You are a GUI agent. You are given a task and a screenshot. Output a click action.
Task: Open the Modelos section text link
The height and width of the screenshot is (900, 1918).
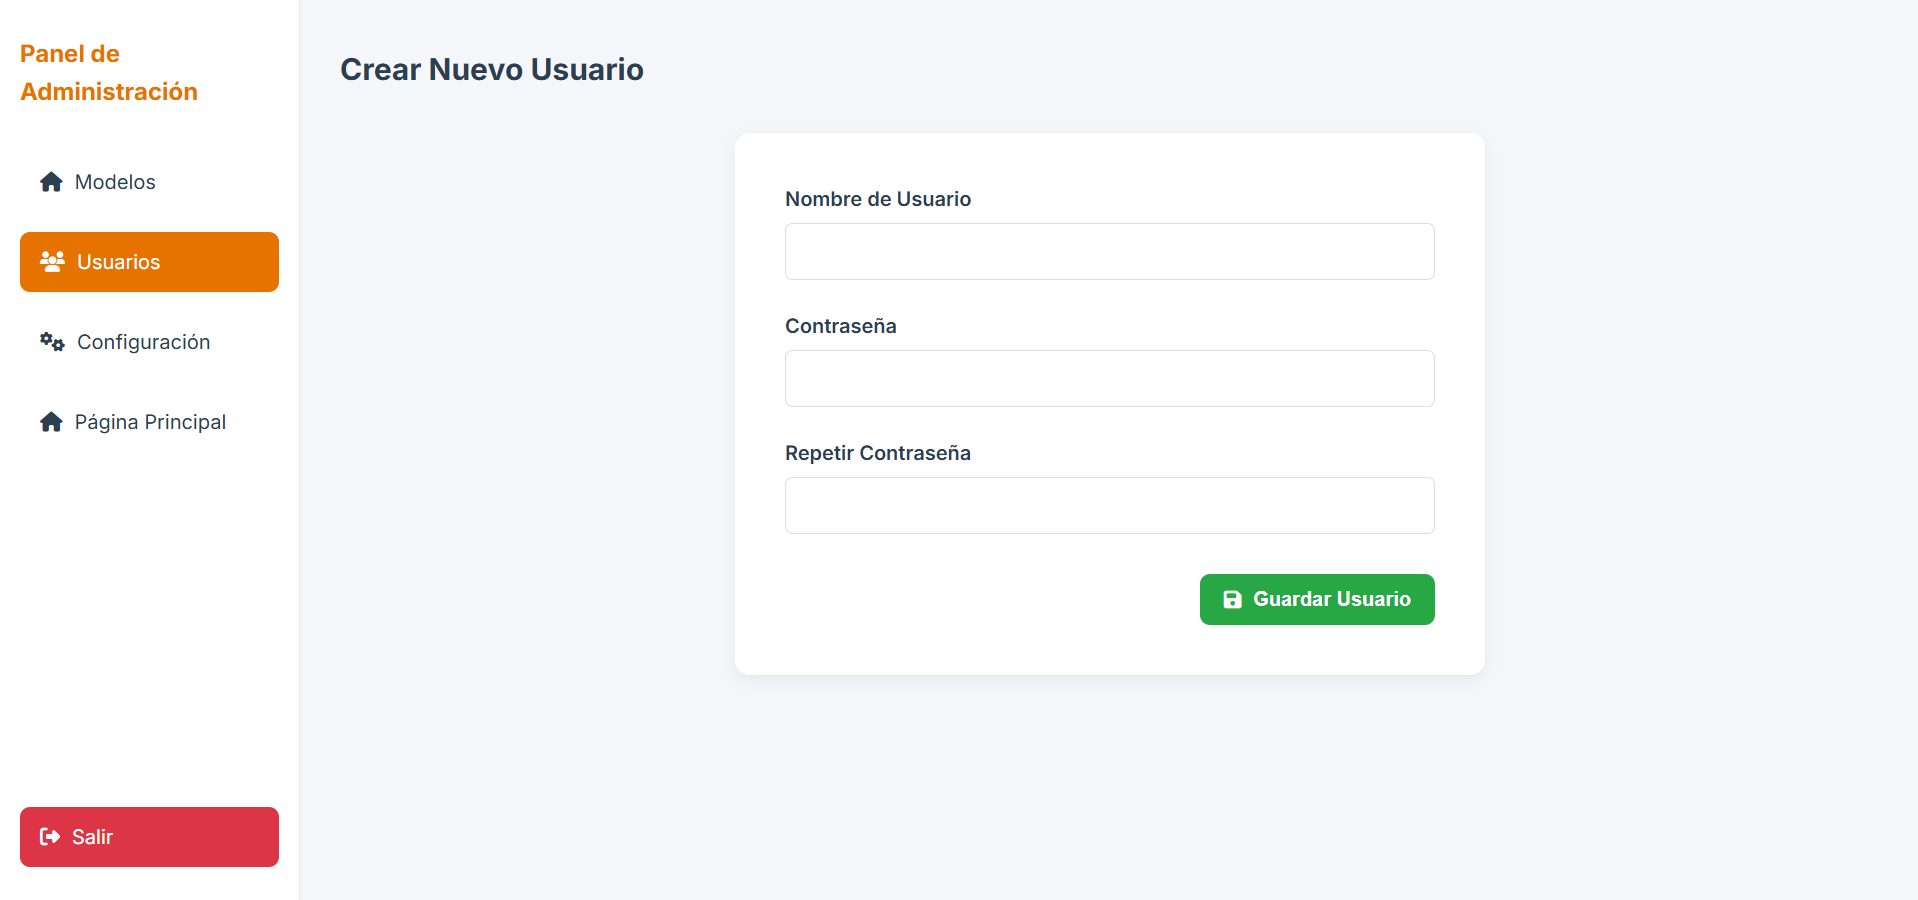point(115,182)
